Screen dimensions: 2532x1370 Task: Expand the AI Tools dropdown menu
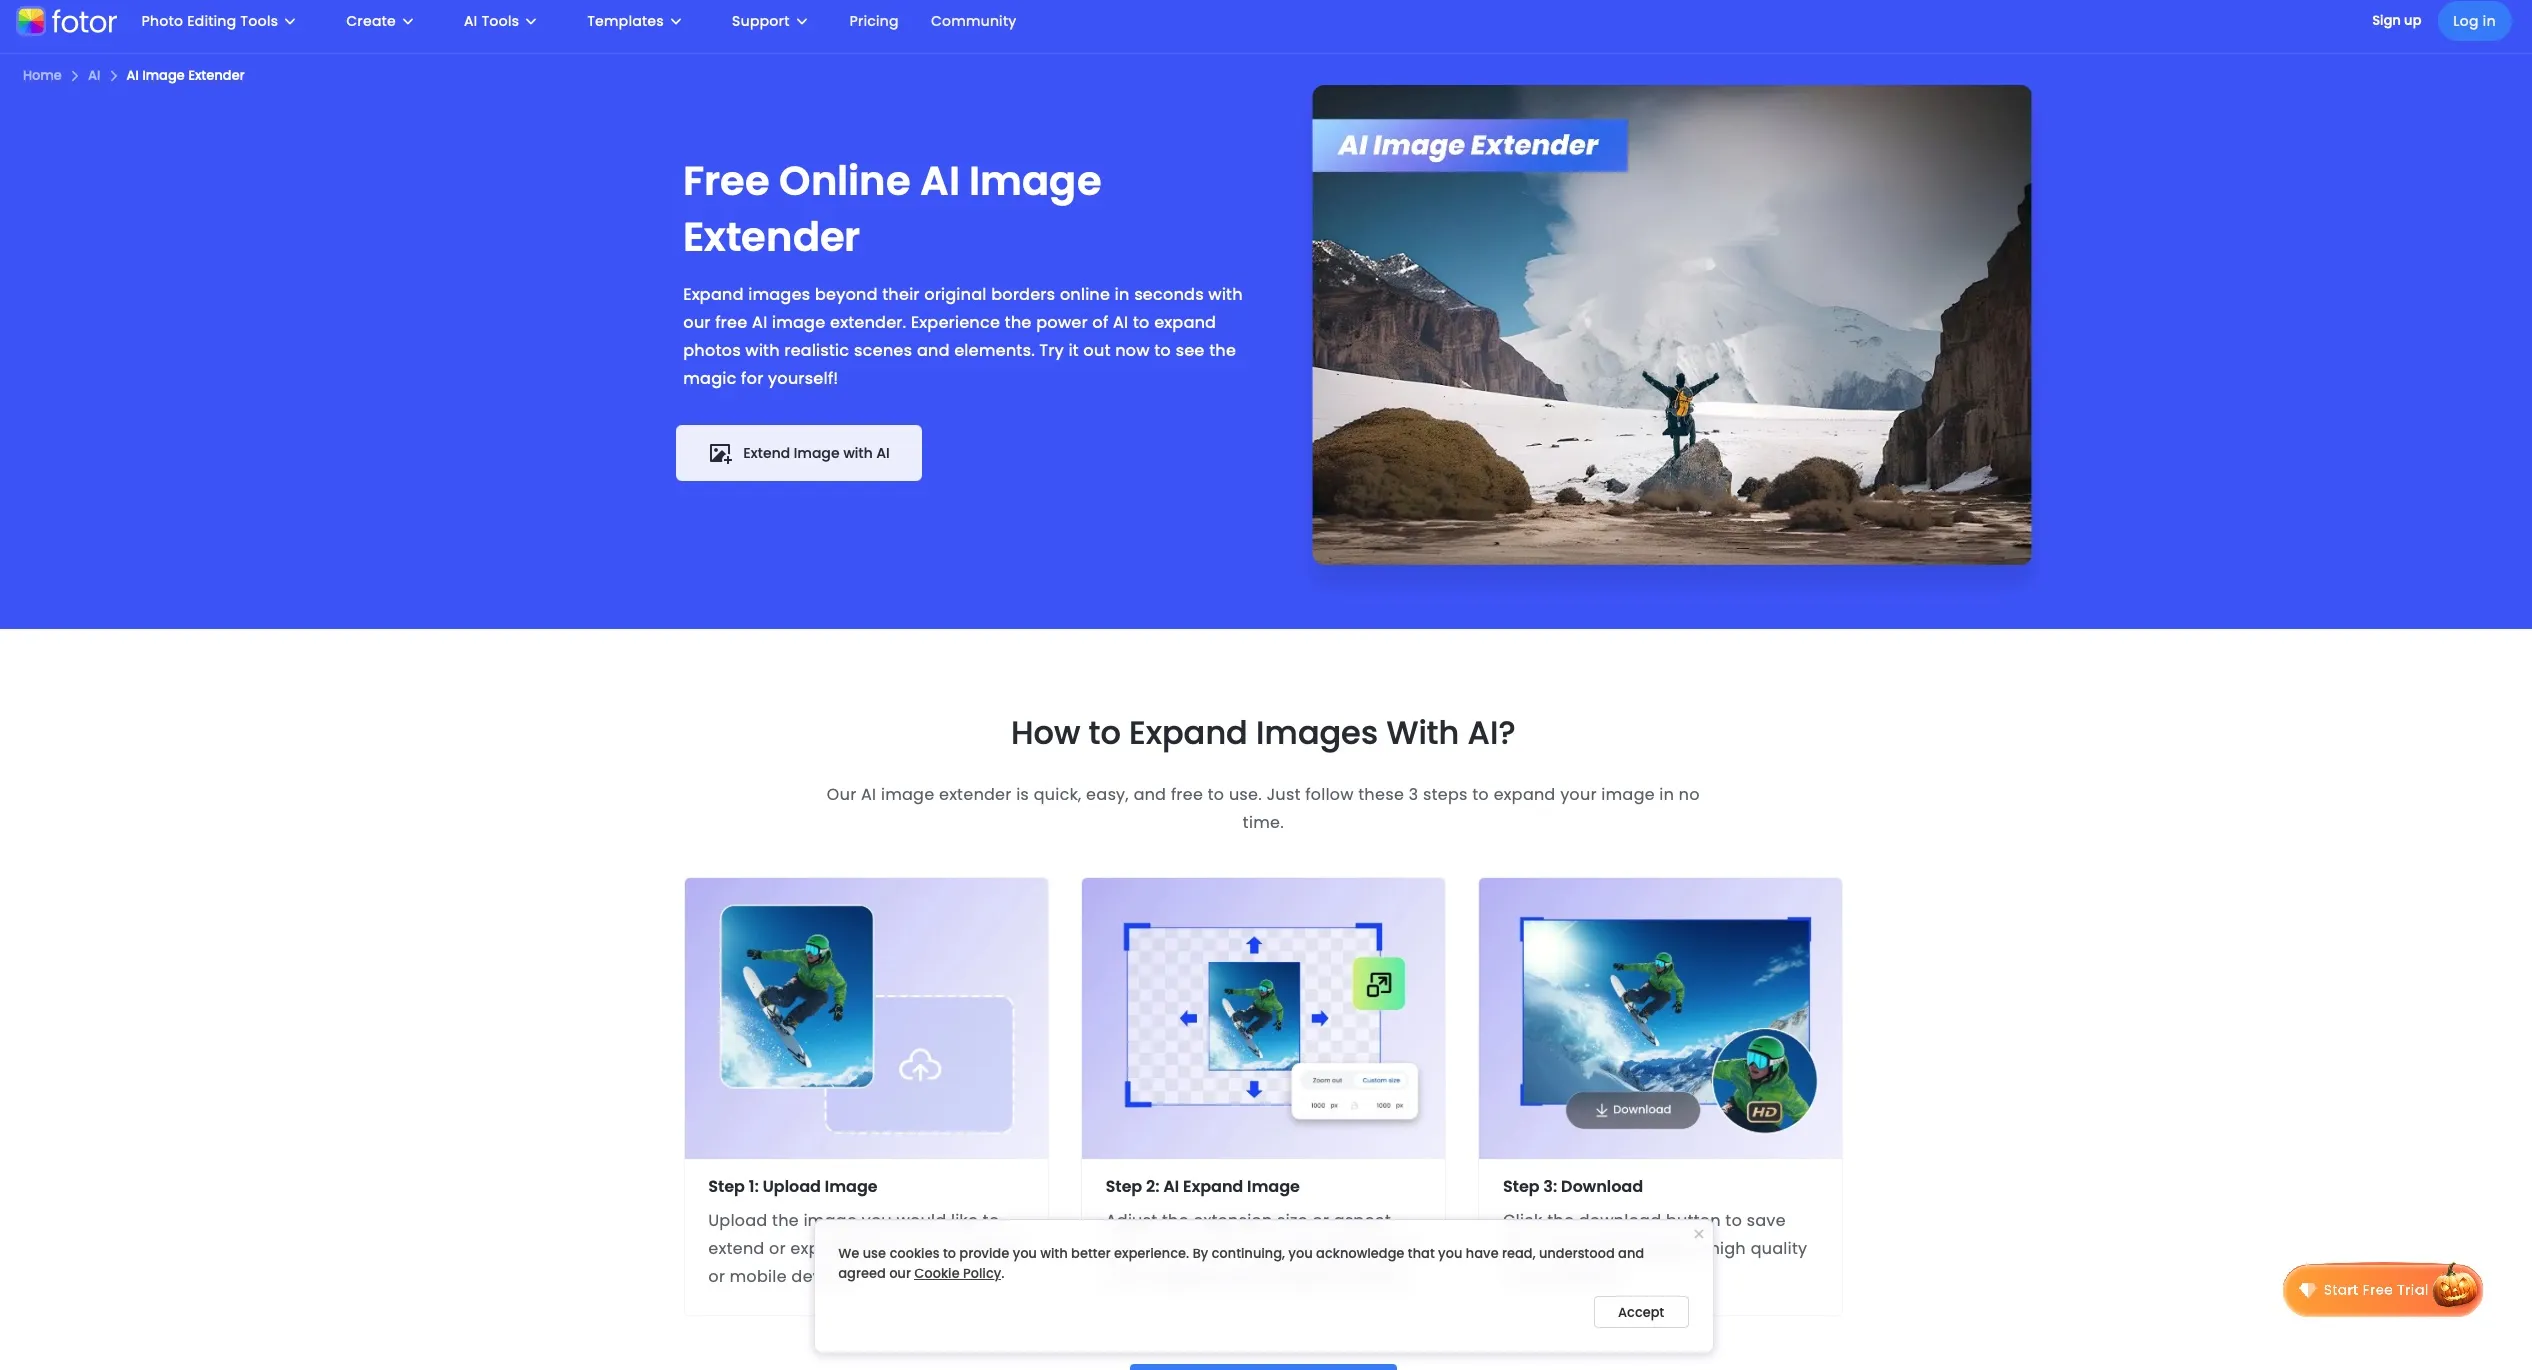(x=498, y=22)
